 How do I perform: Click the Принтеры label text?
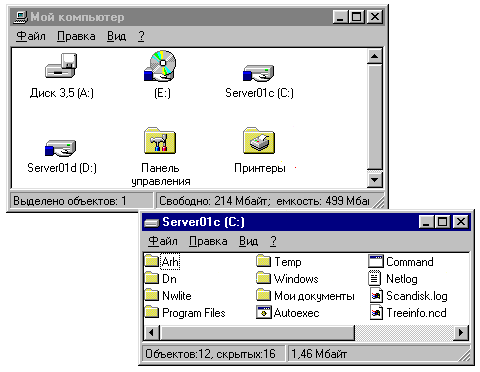coord(260,168)
